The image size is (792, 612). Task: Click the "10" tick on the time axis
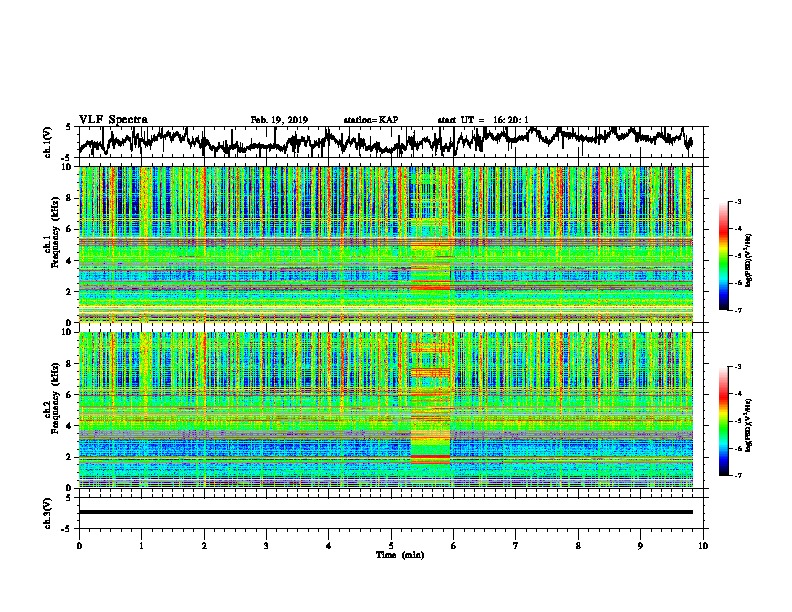click(703, 546)
